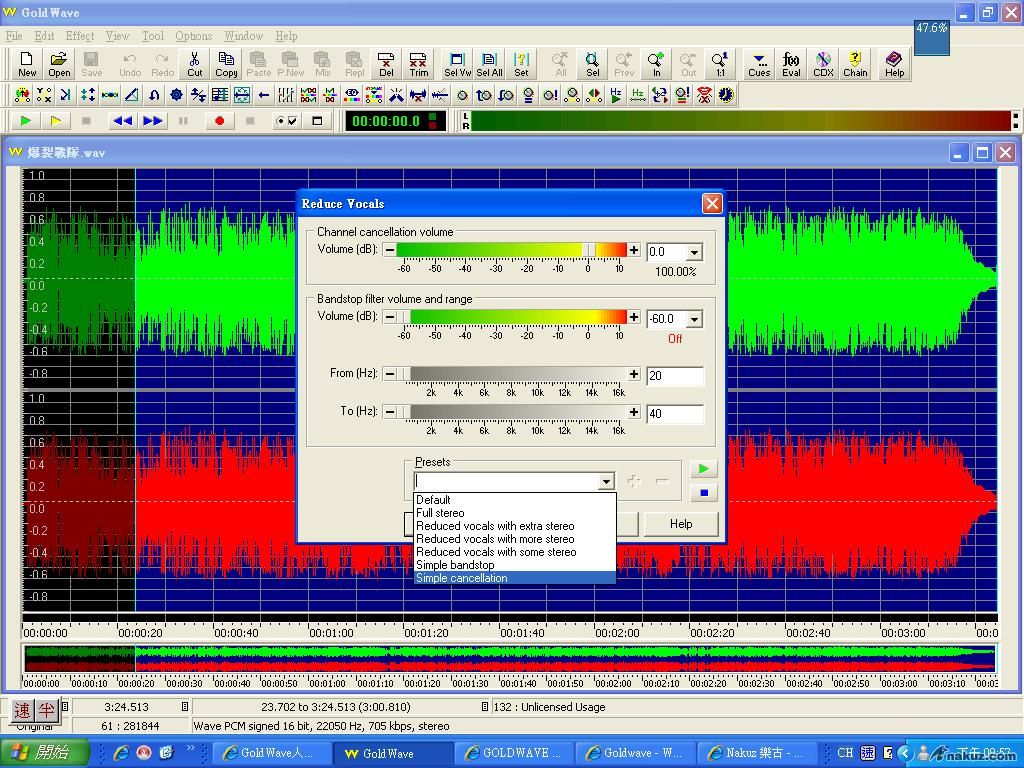This screenshot has height=768, width=1024.
Task: Toggle the window icon button beside the time display
Action: tap(317, 121)
